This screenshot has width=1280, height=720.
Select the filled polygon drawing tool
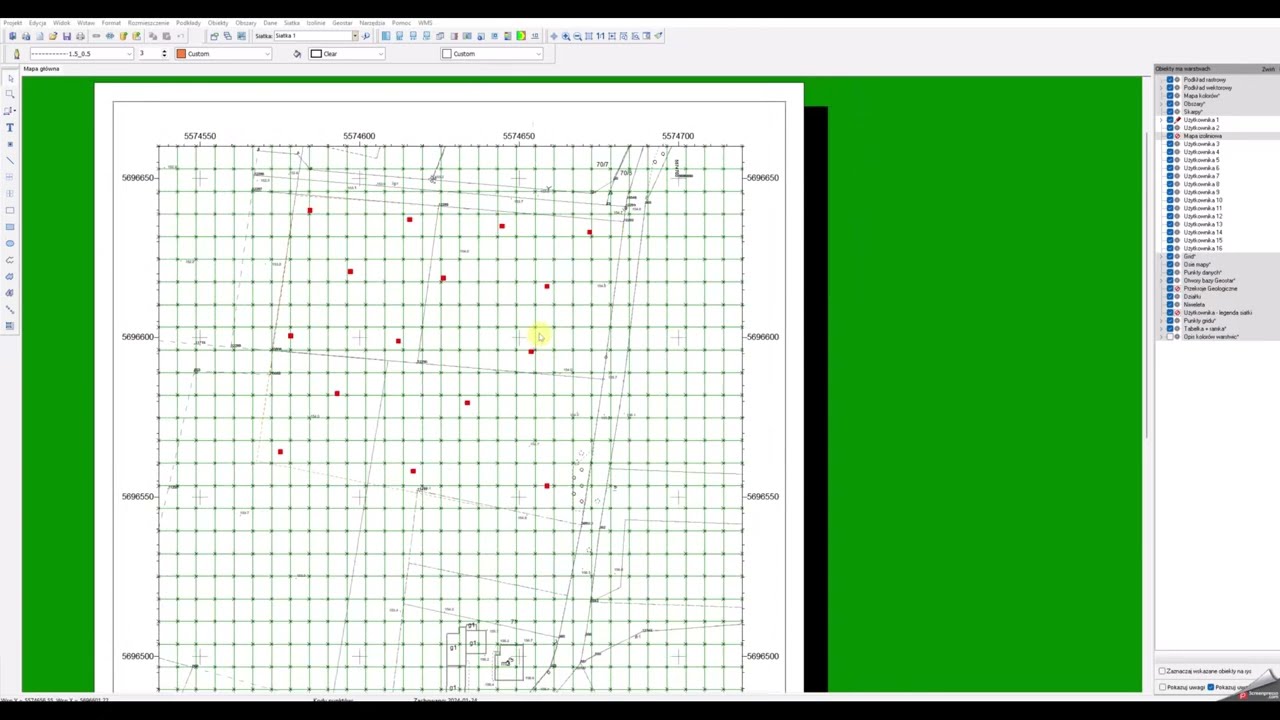(x=10, y=276)
